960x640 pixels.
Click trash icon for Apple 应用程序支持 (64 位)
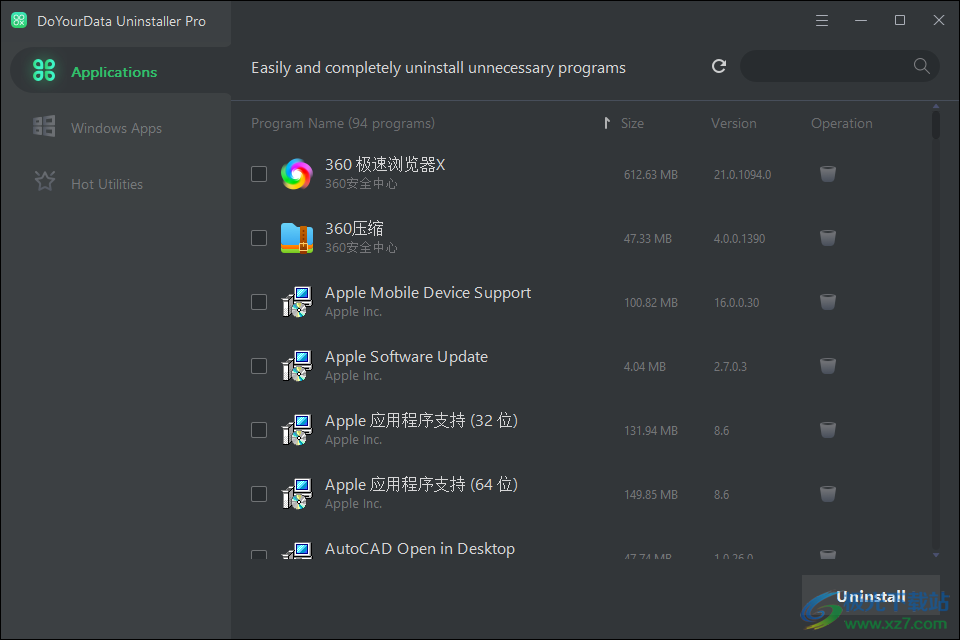point(828,494)
